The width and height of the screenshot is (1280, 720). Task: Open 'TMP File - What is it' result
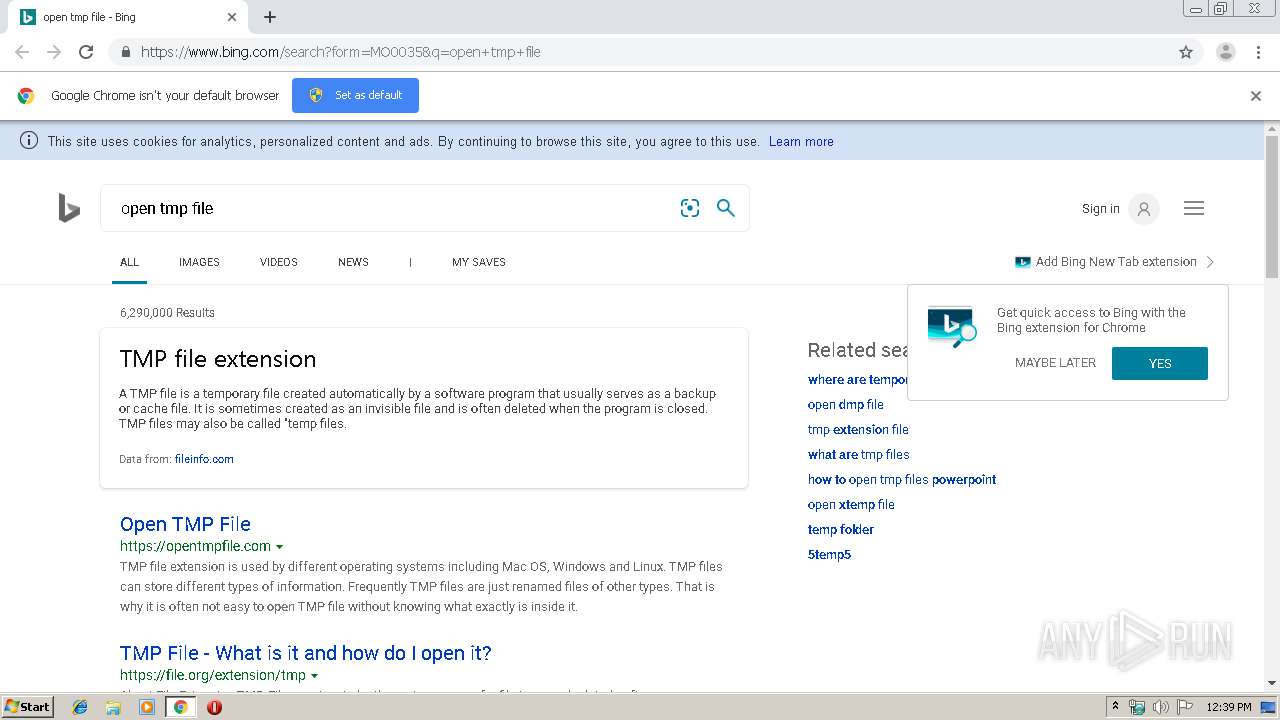point(306,653)
